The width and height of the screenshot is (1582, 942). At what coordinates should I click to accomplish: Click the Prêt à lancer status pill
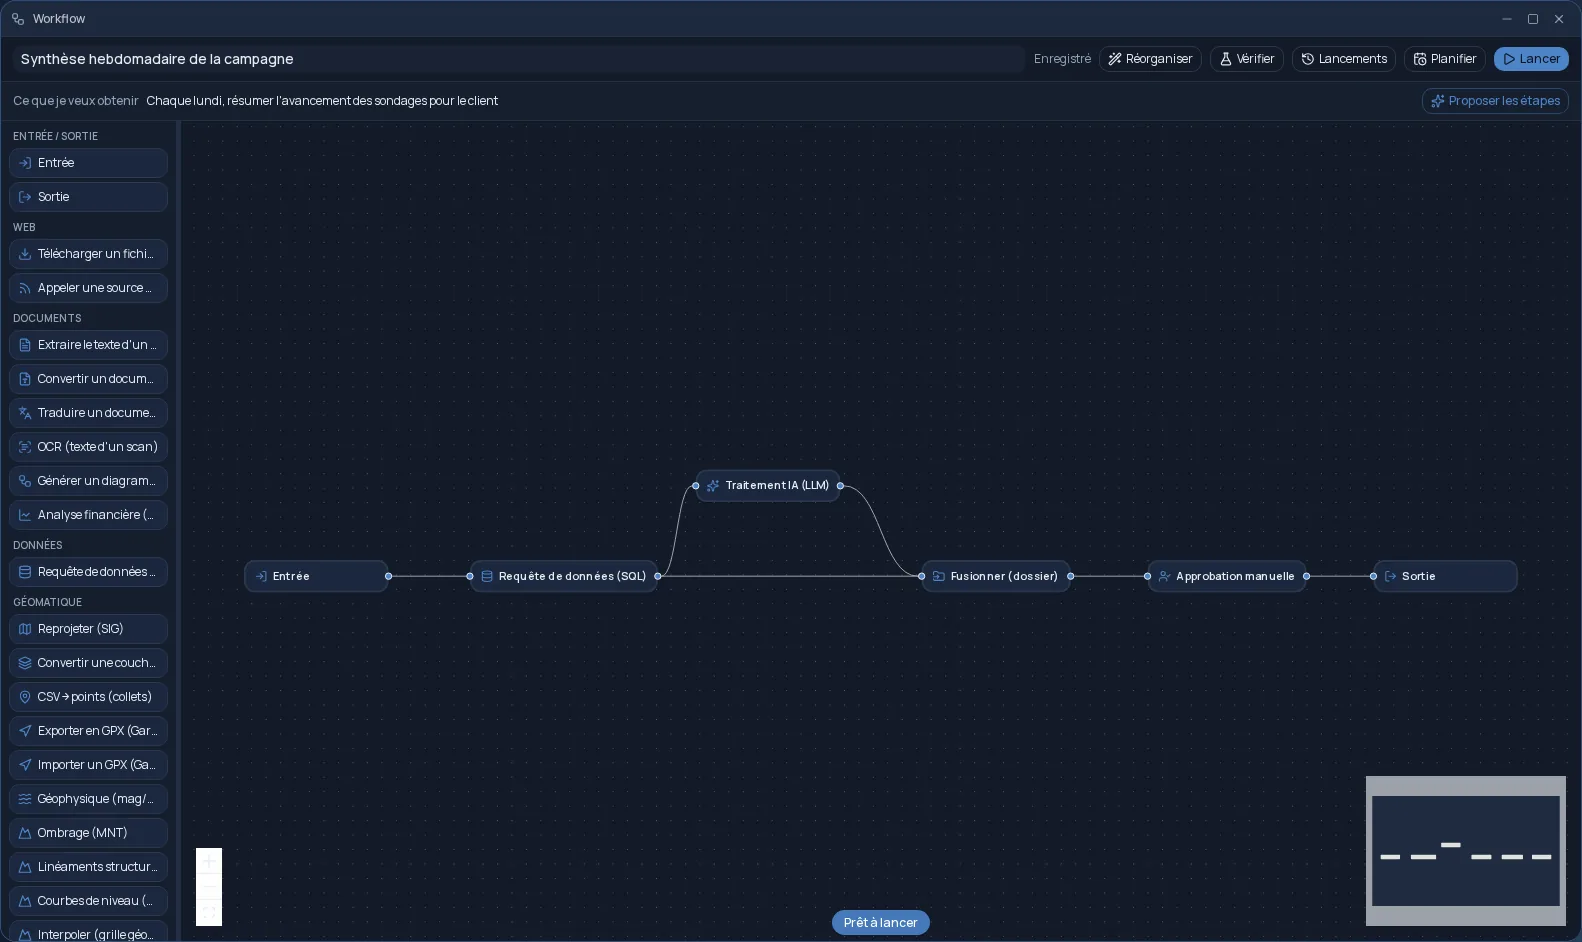pyautogui.click(x=881, y=923)
